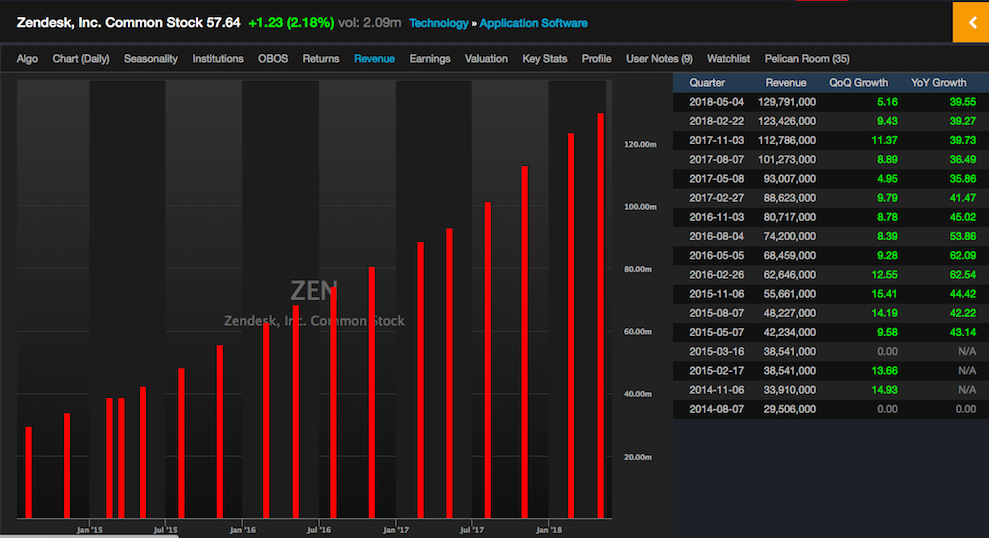Switch to Chart (Daily) tab
This screenshot has height=538, width=989.
click(x=81, y=59)
